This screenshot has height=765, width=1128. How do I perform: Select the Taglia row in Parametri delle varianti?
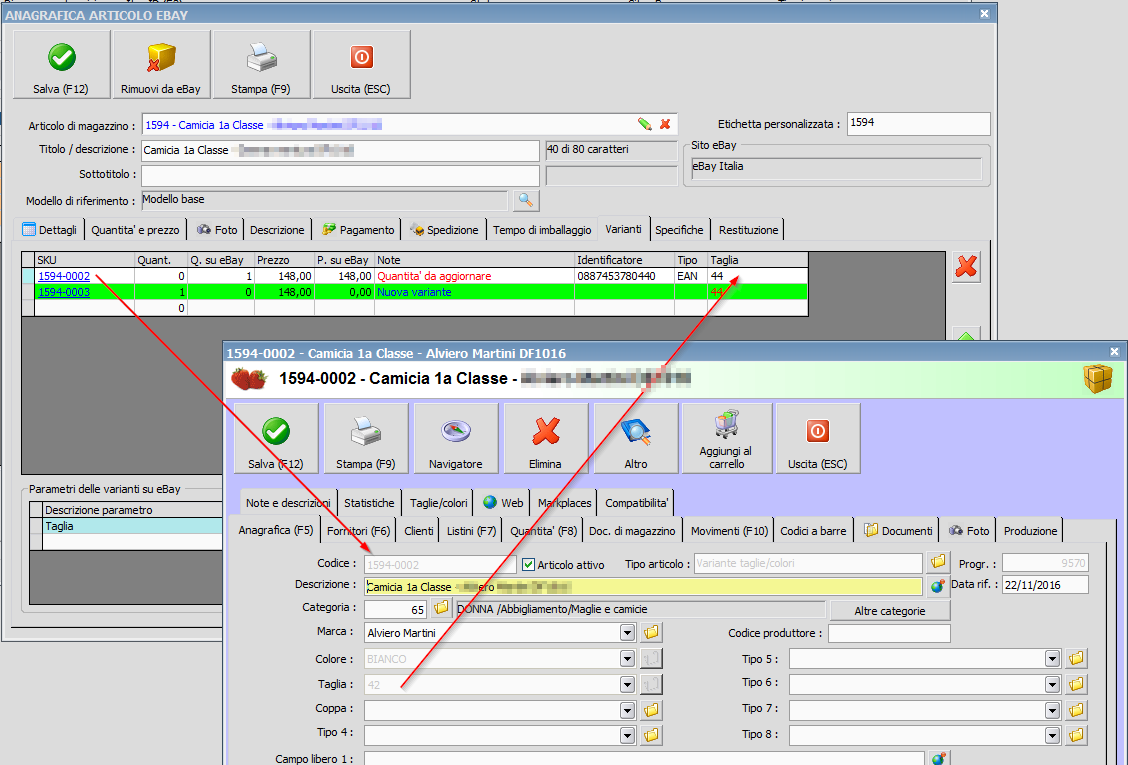[132, 526]
